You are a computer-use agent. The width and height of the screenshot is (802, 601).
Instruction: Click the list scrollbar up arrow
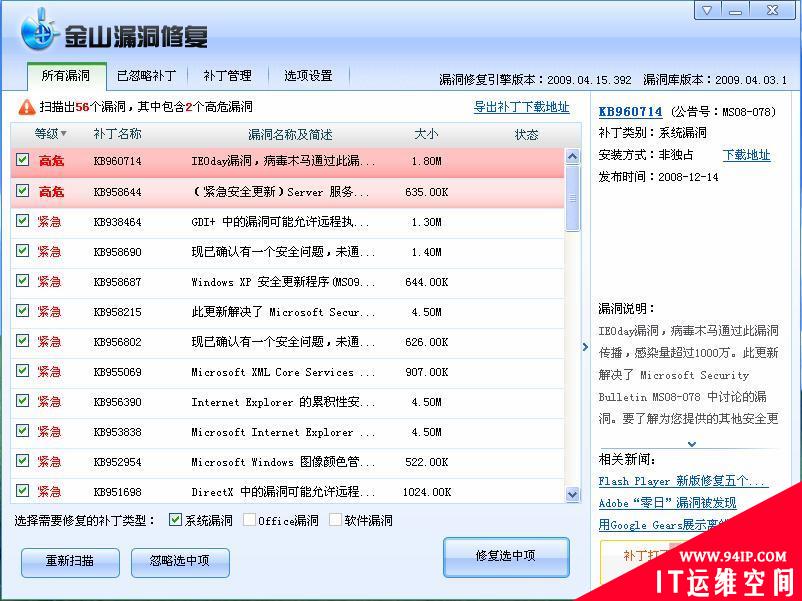pos(572,156)
